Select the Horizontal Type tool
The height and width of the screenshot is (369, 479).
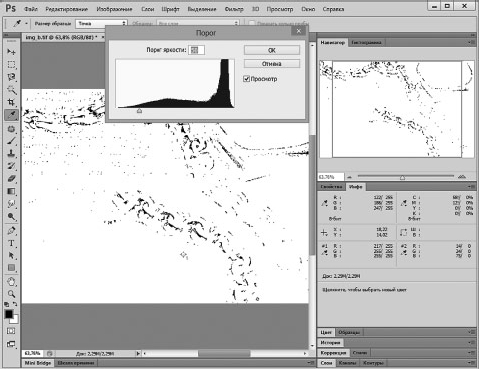click(x=11, y=243)
